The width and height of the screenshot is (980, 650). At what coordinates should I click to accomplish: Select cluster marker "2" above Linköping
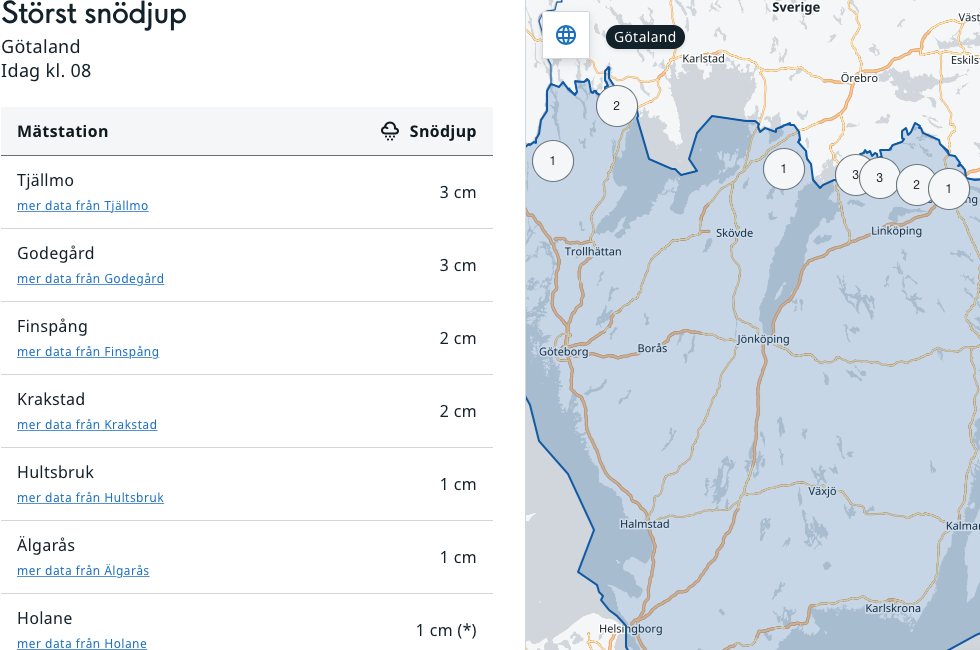(915, 185)
